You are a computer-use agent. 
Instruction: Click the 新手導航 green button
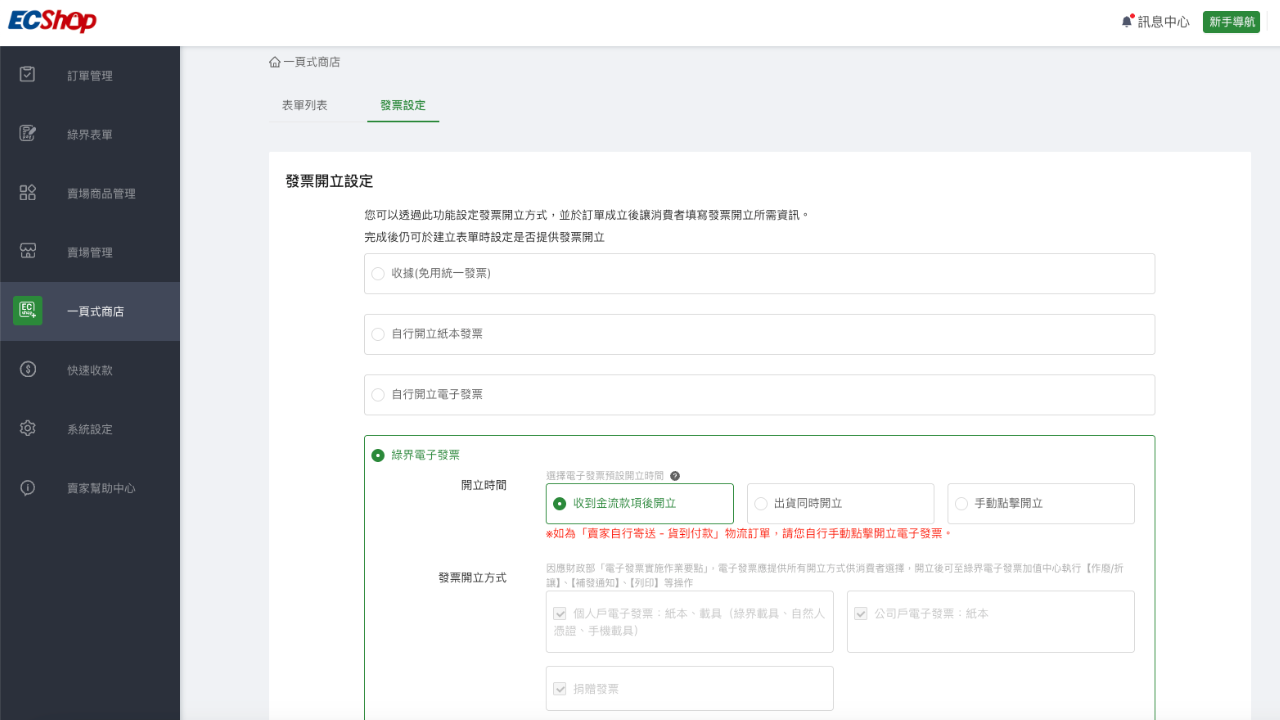coord(1231,22)
